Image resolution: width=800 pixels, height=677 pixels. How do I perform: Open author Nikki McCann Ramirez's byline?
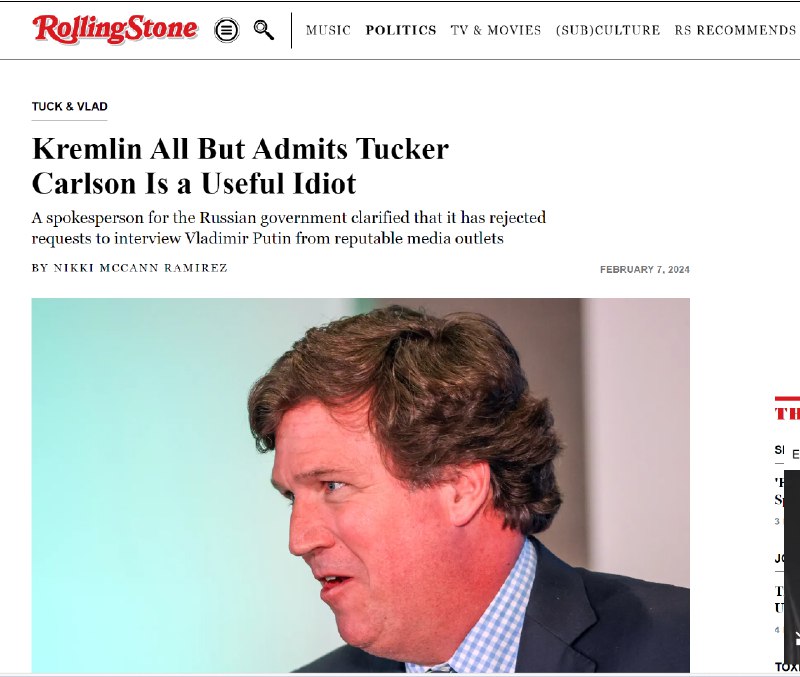coord(130,268)
